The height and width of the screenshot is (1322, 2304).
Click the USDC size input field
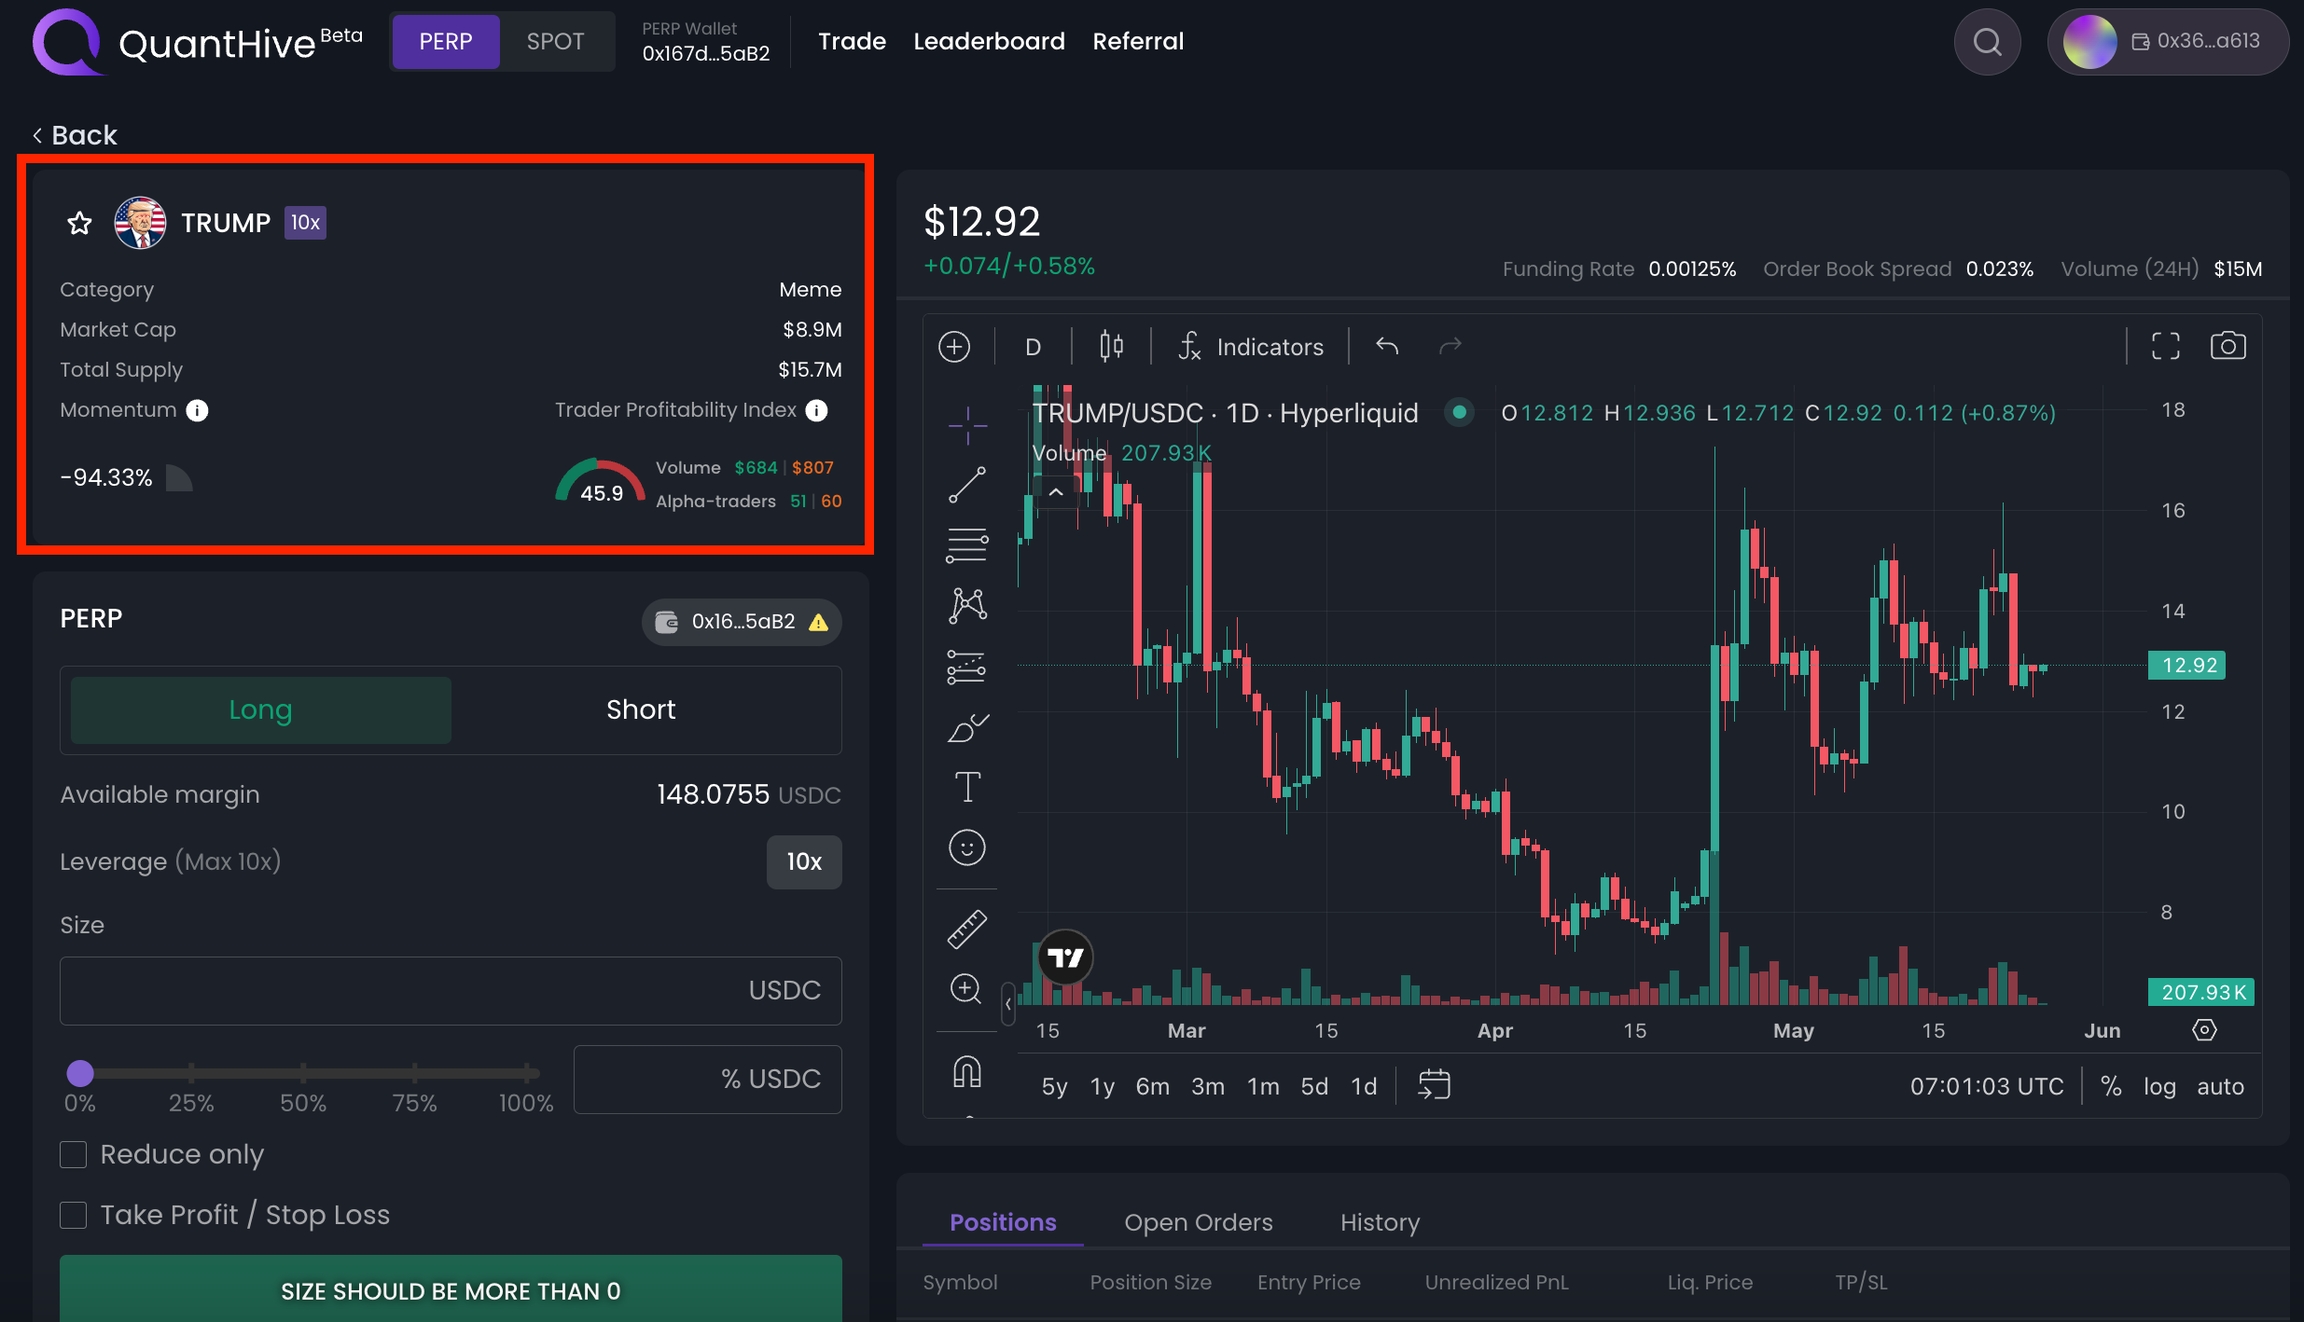pyautogui.click(x=400, y=990)
